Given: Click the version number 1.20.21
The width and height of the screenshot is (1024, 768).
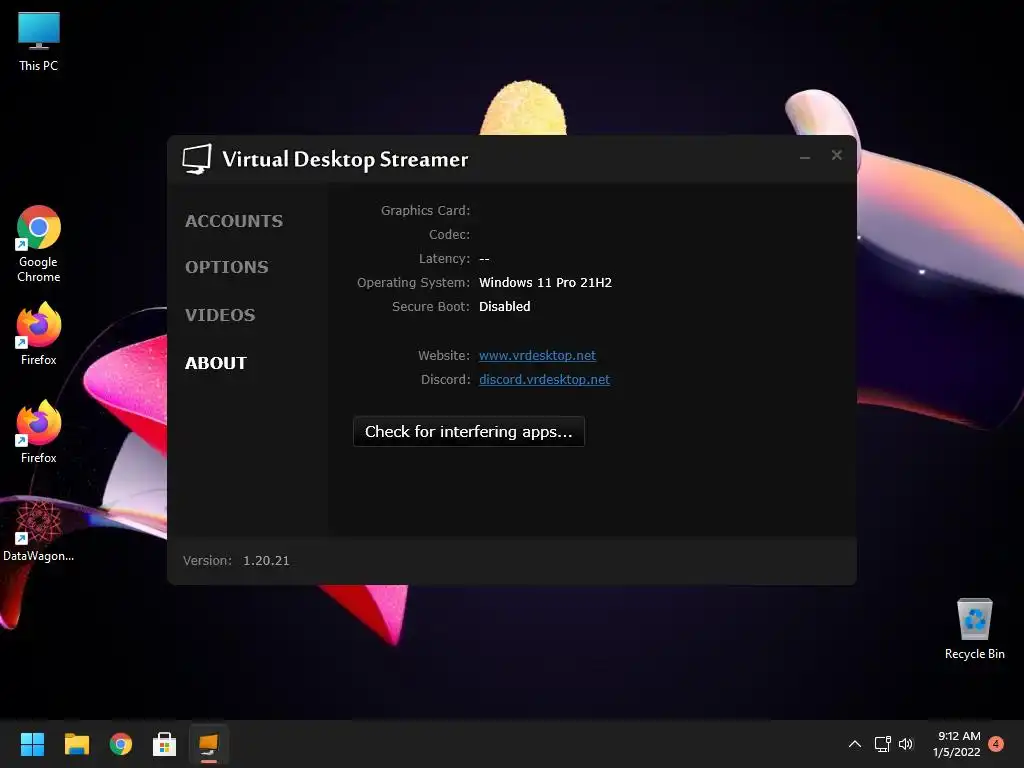Looking at the screenshot, I should coord(266,560).
